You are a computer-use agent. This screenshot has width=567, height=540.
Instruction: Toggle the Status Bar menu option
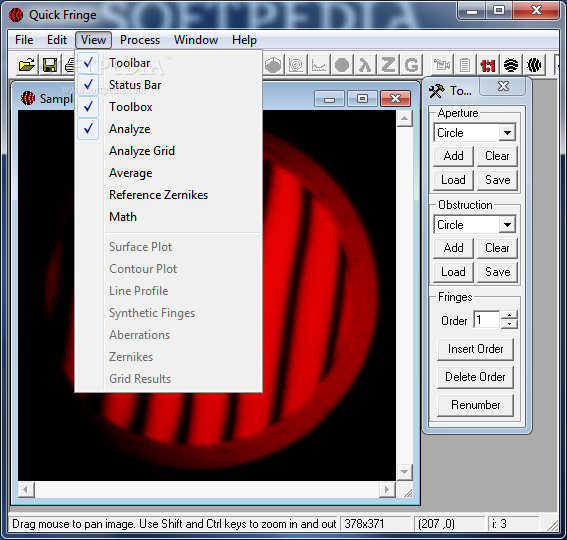tap(169, 85)
